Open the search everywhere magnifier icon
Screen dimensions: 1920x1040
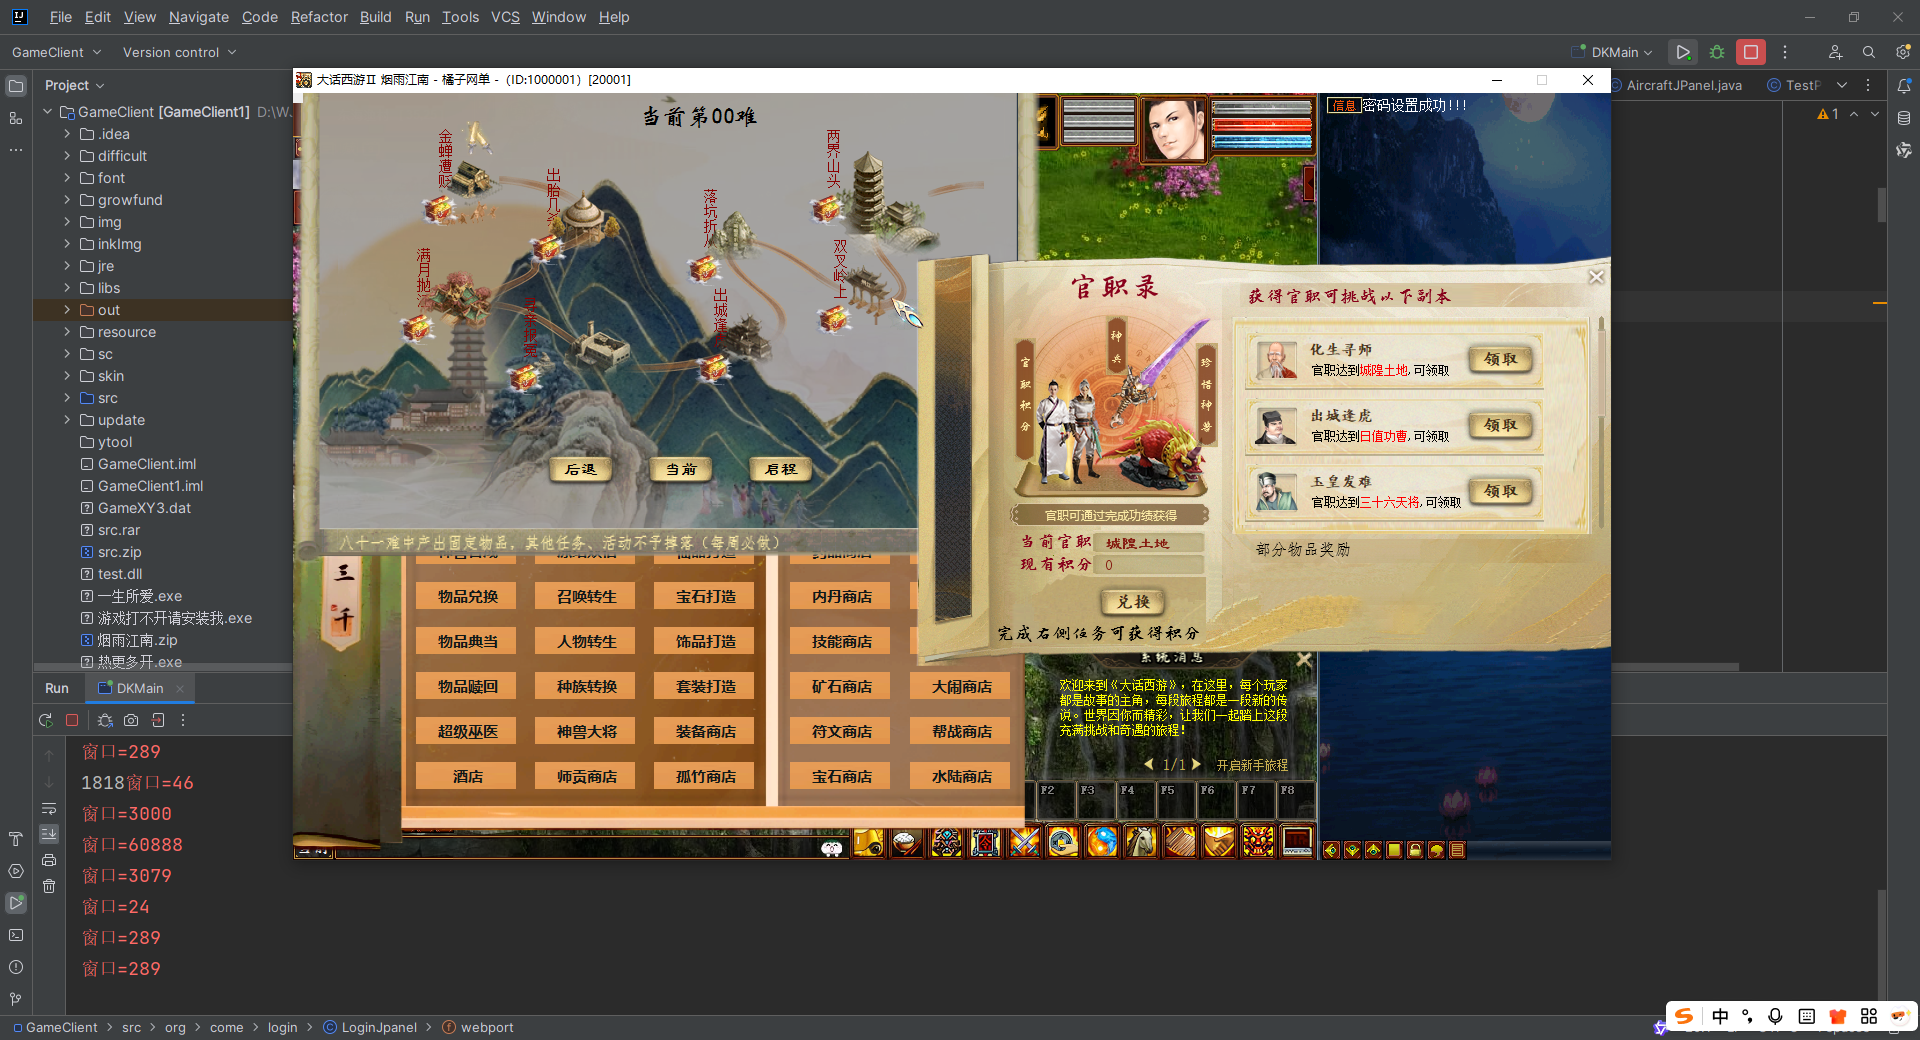coord(1868,52)
